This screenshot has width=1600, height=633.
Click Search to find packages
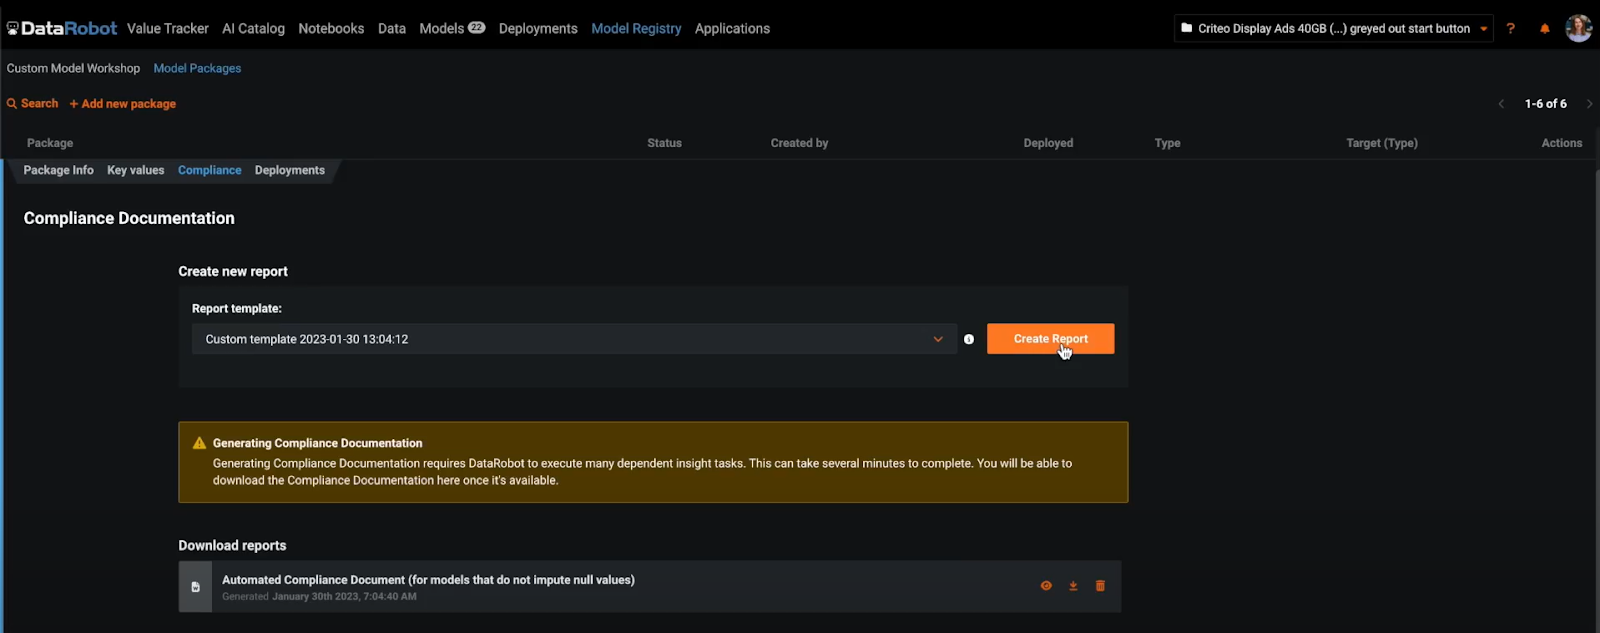[x=33, y=104]
